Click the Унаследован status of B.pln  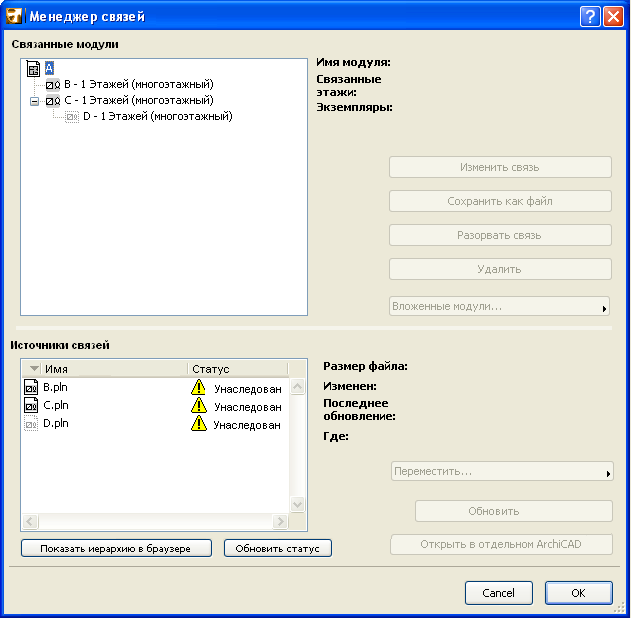(x=247, y=389)
